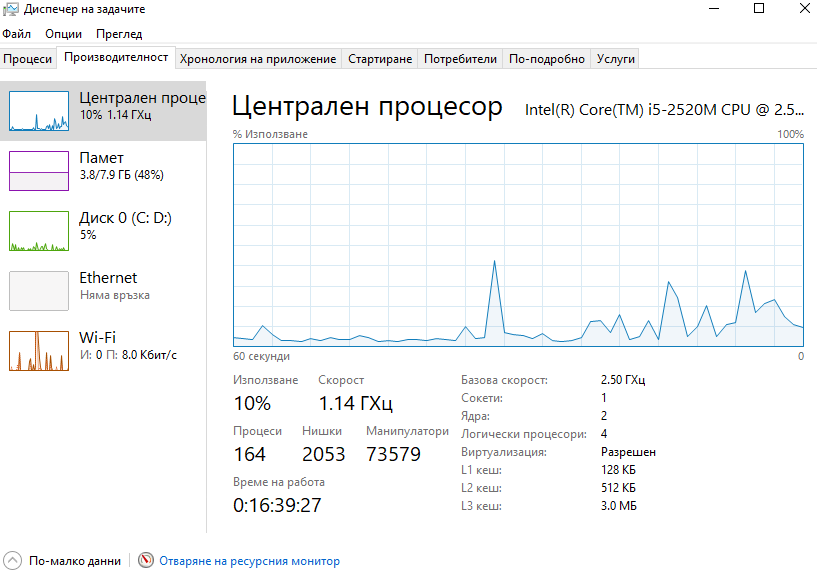Collapse view using the 'По-малко данни' chevron icon
This screenshot has width=817, height=575.
(13, 560)
